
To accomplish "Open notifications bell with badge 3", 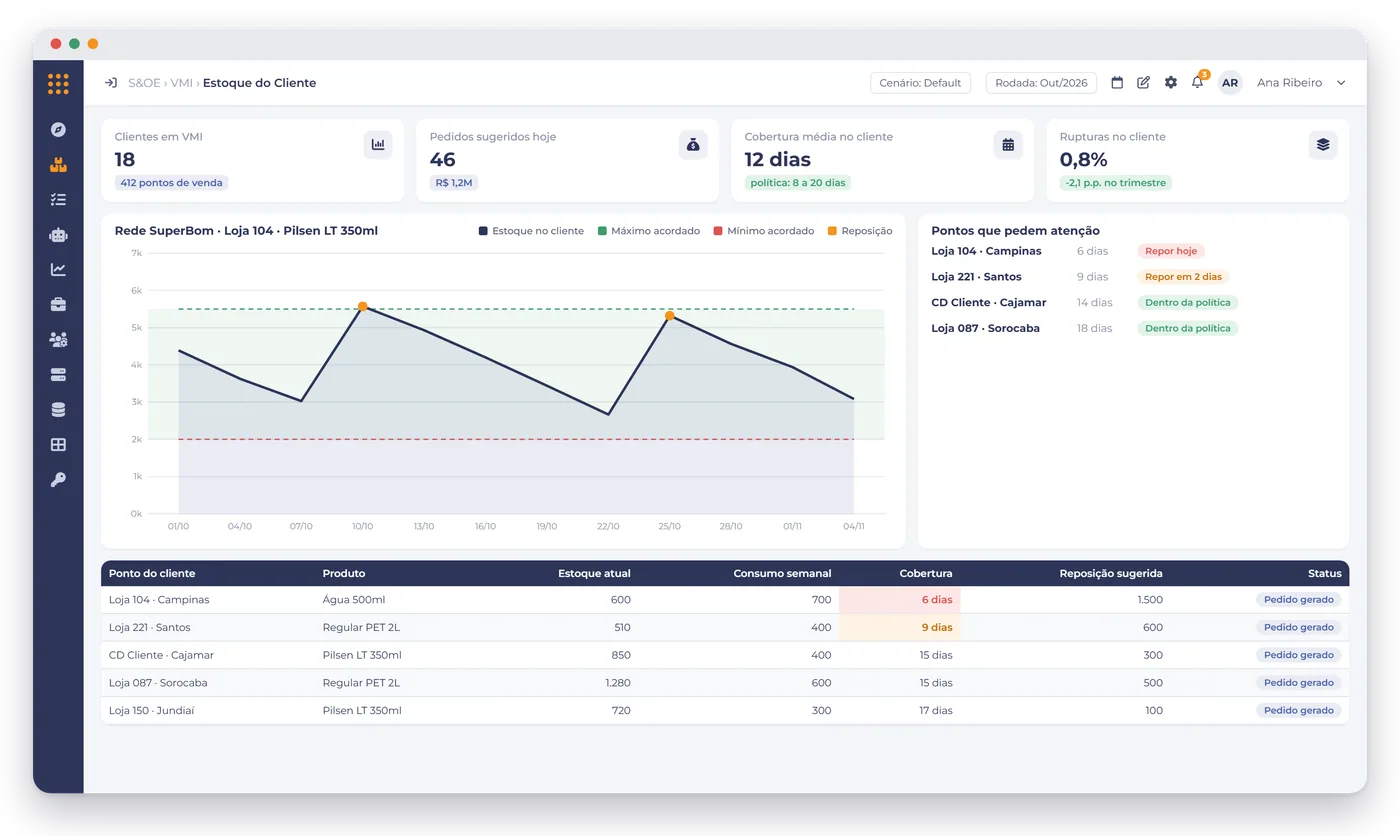I will pos(1198,82).
